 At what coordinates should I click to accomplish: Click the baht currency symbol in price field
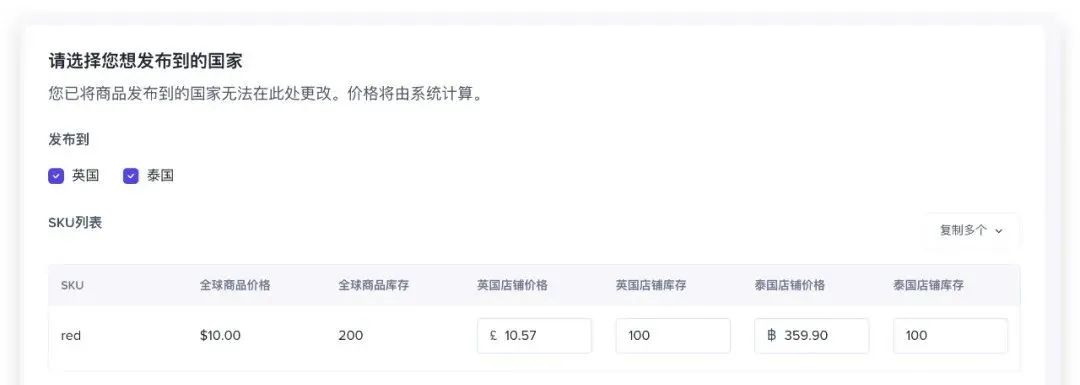pyautogui.click(x=771, y=336)
